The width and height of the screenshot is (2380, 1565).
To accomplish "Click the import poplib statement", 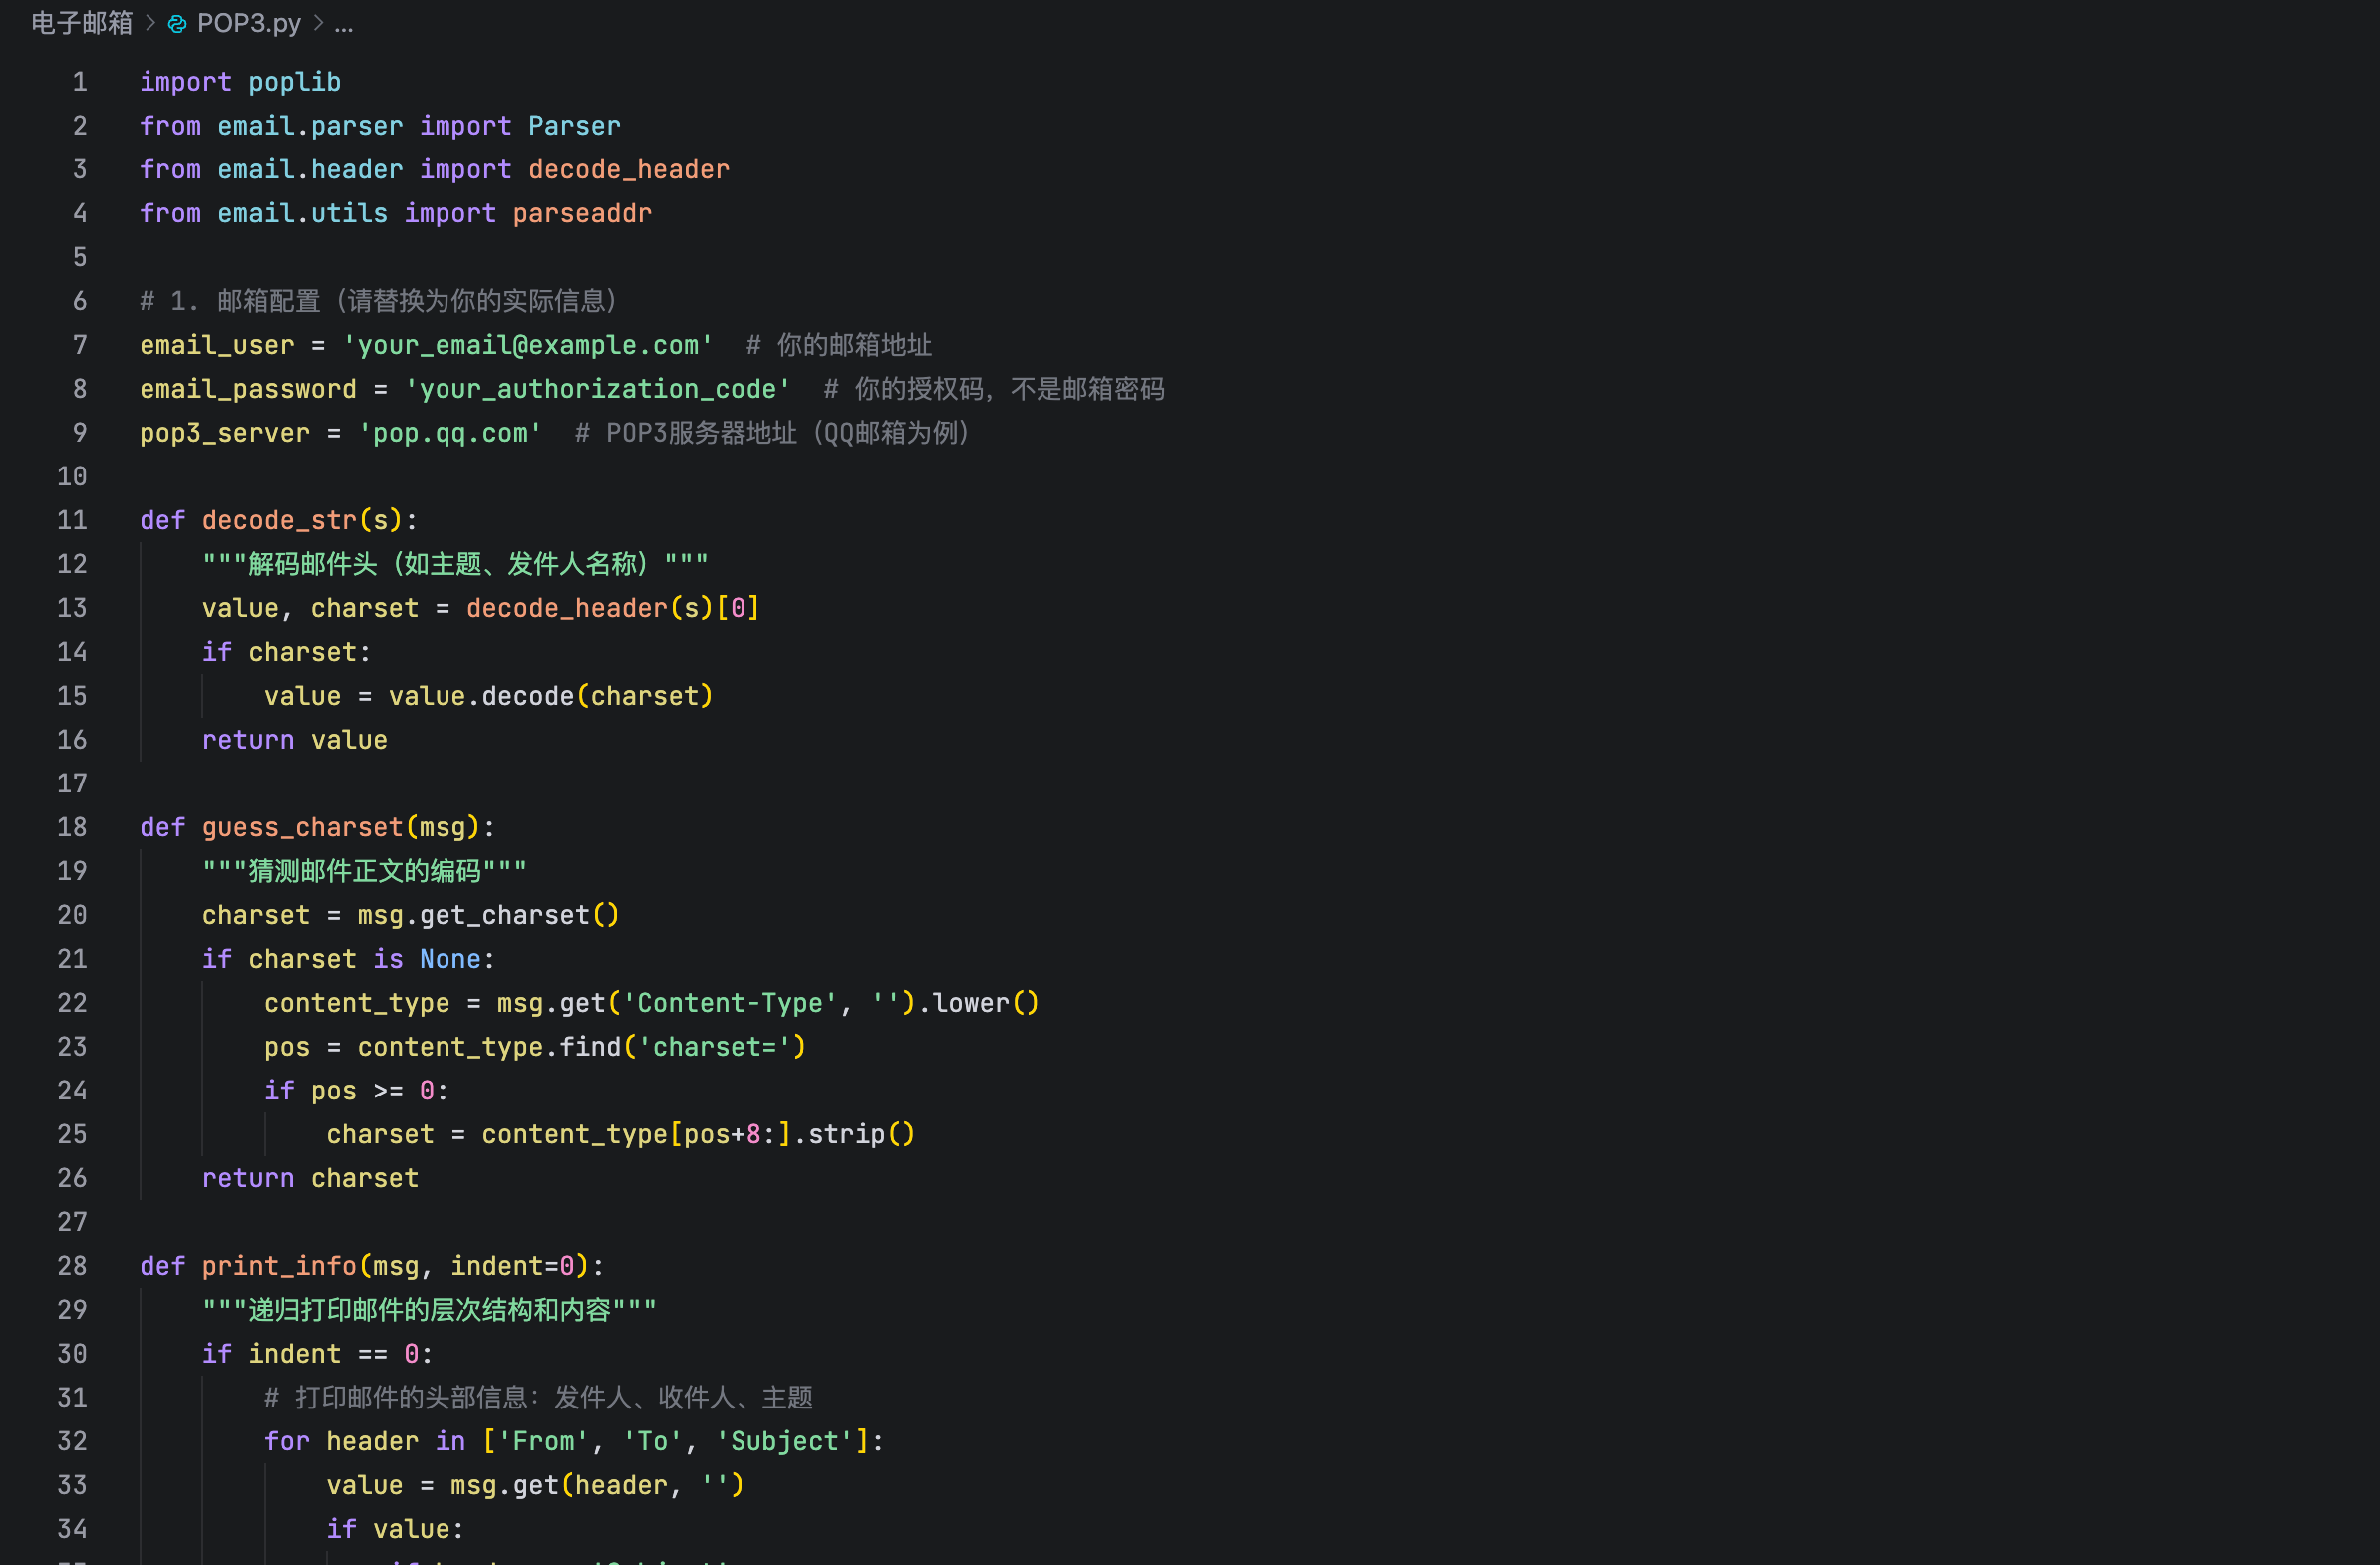I will pyautogui.click(x=240, y=81).
